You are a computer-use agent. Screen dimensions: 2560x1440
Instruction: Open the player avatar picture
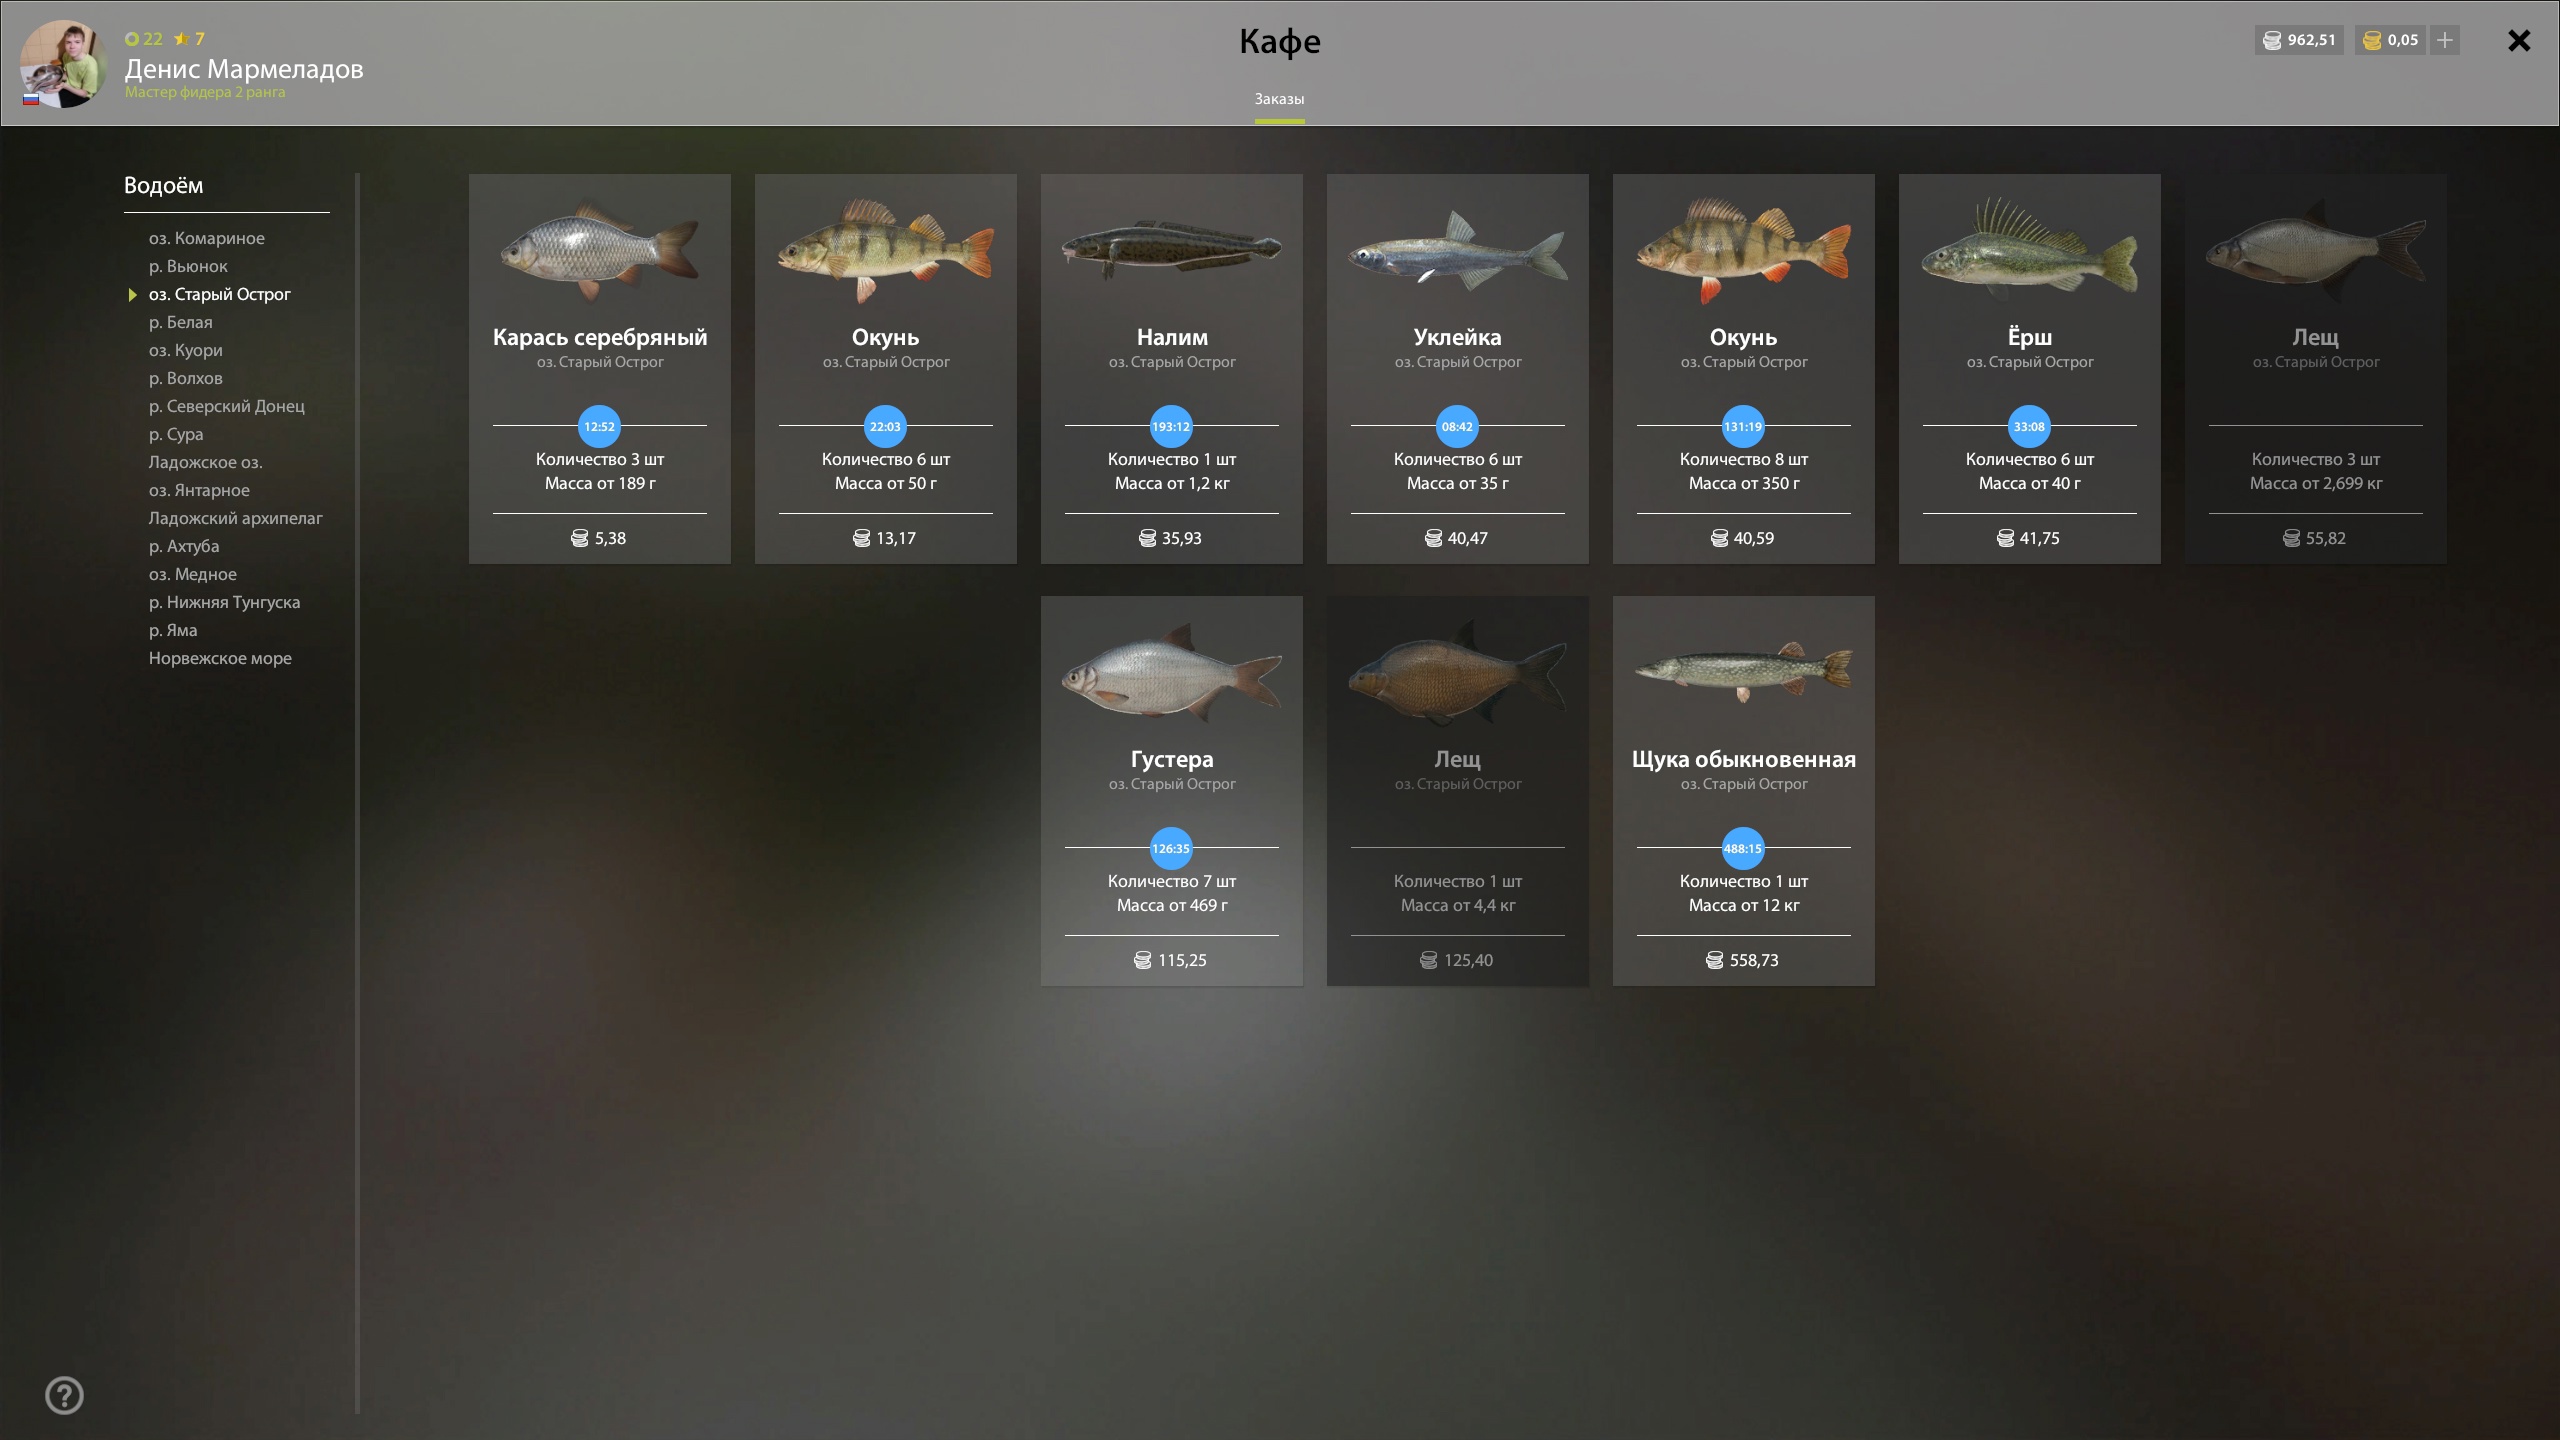point(63,64)
